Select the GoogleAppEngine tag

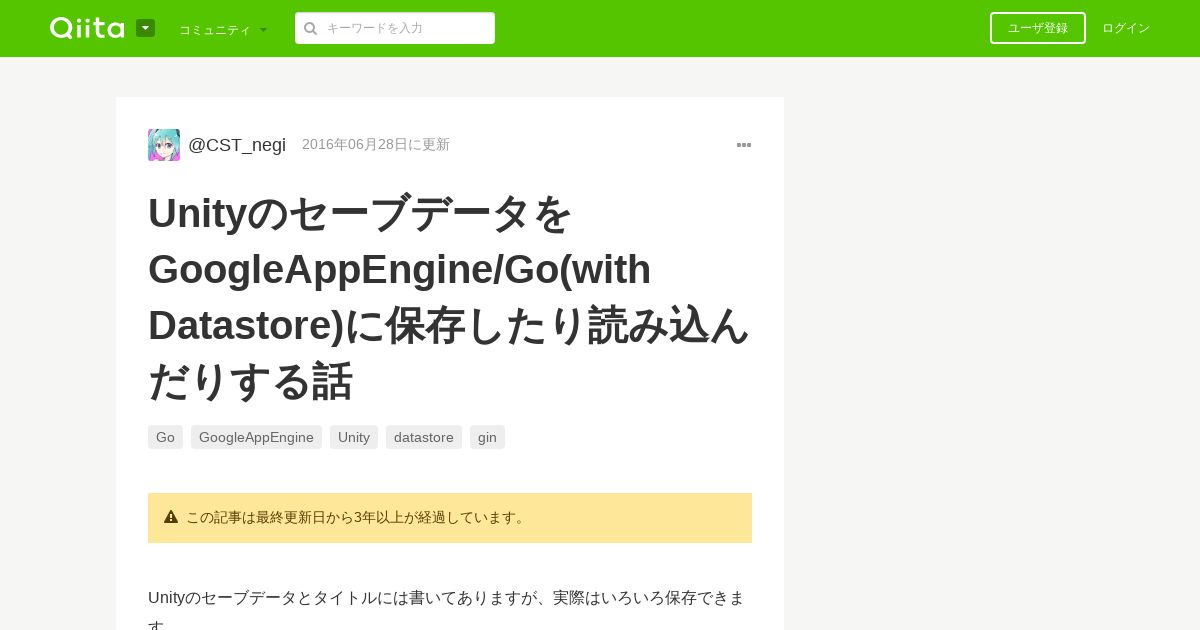pyautogui.click(x=256, y=437)
